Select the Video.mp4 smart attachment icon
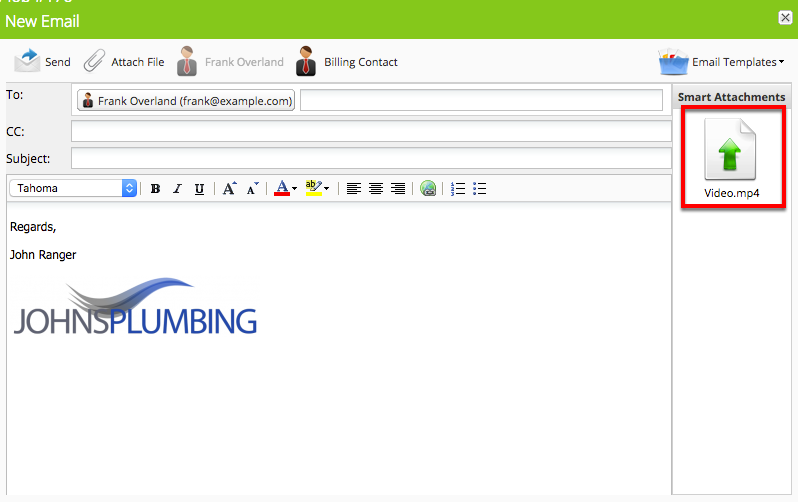This screenshot has width=802, height=502. [730, 149]
